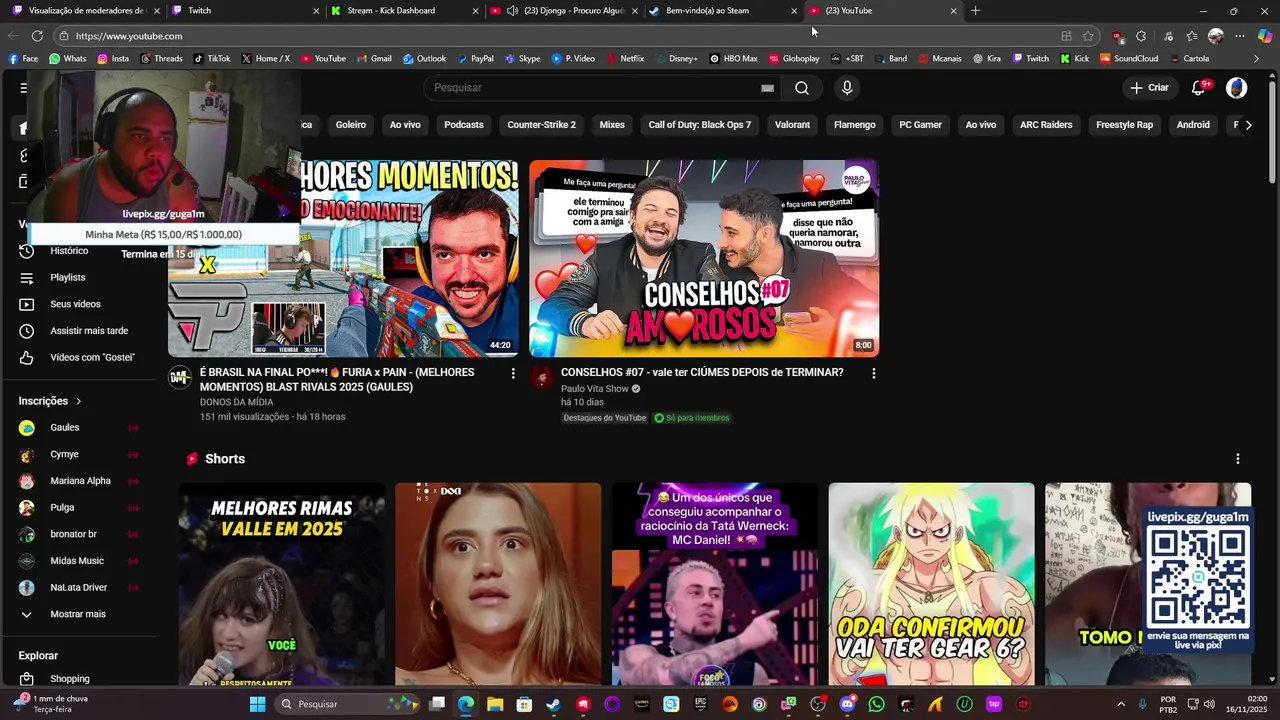Switch to Visualização de moderadores tab
This screenshot has width=1280, height=720.
84,11
